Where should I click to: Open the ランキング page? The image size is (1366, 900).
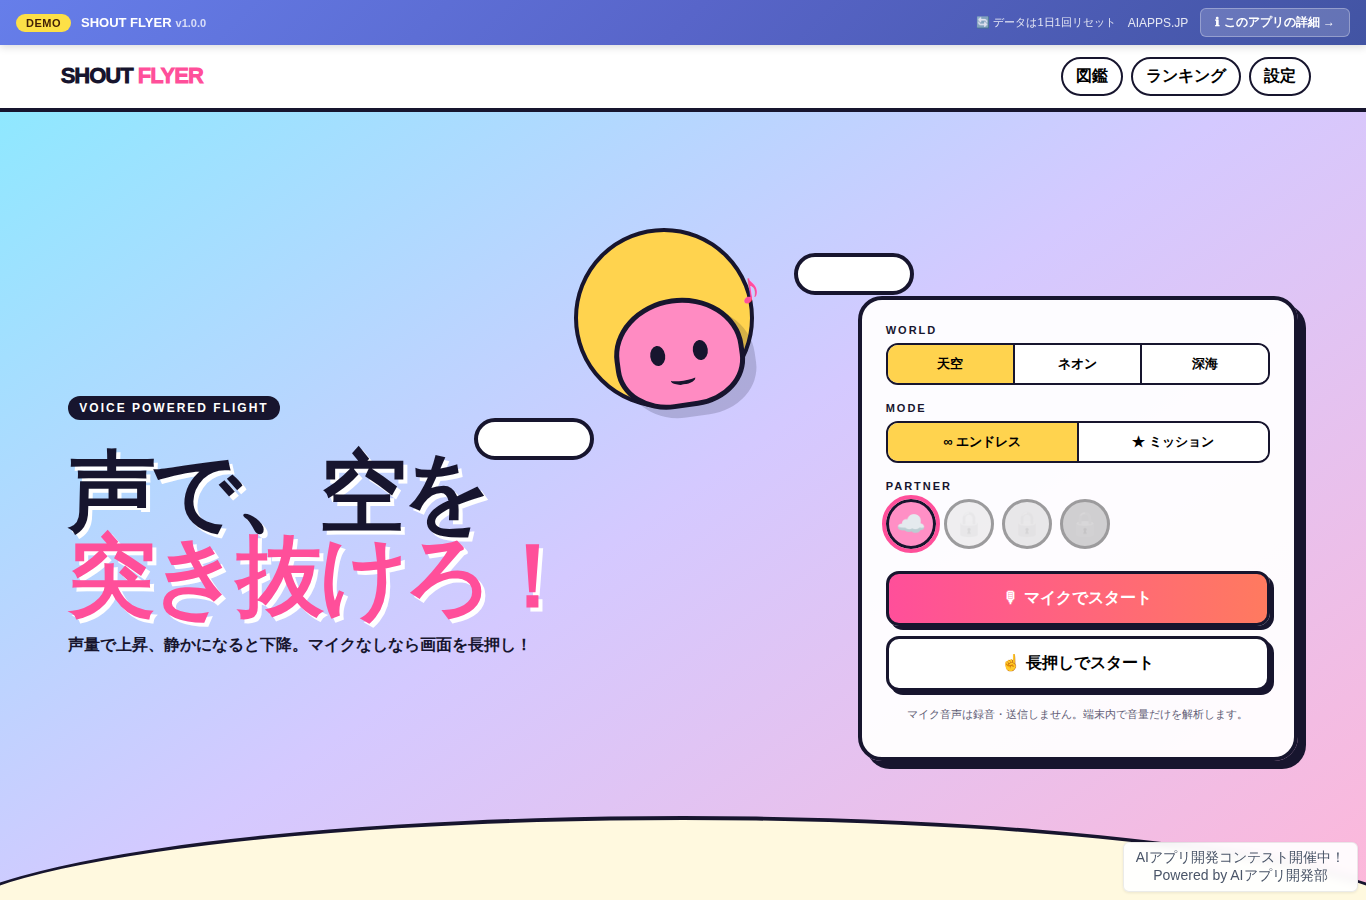click(x=1186, y=76)
